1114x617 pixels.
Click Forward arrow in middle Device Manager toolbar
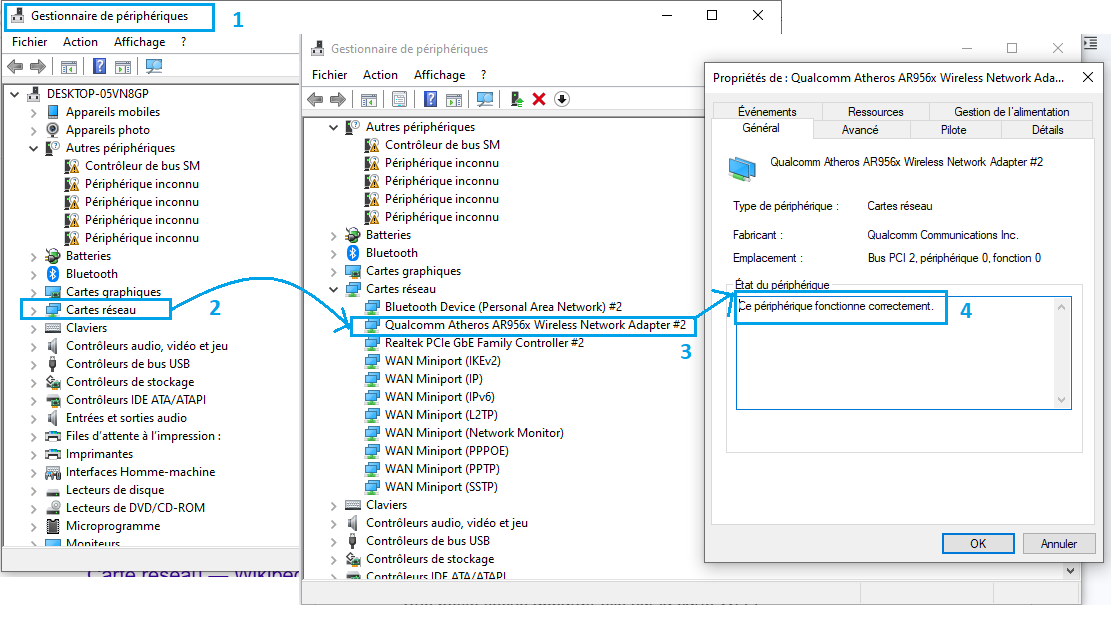[338, 100]
